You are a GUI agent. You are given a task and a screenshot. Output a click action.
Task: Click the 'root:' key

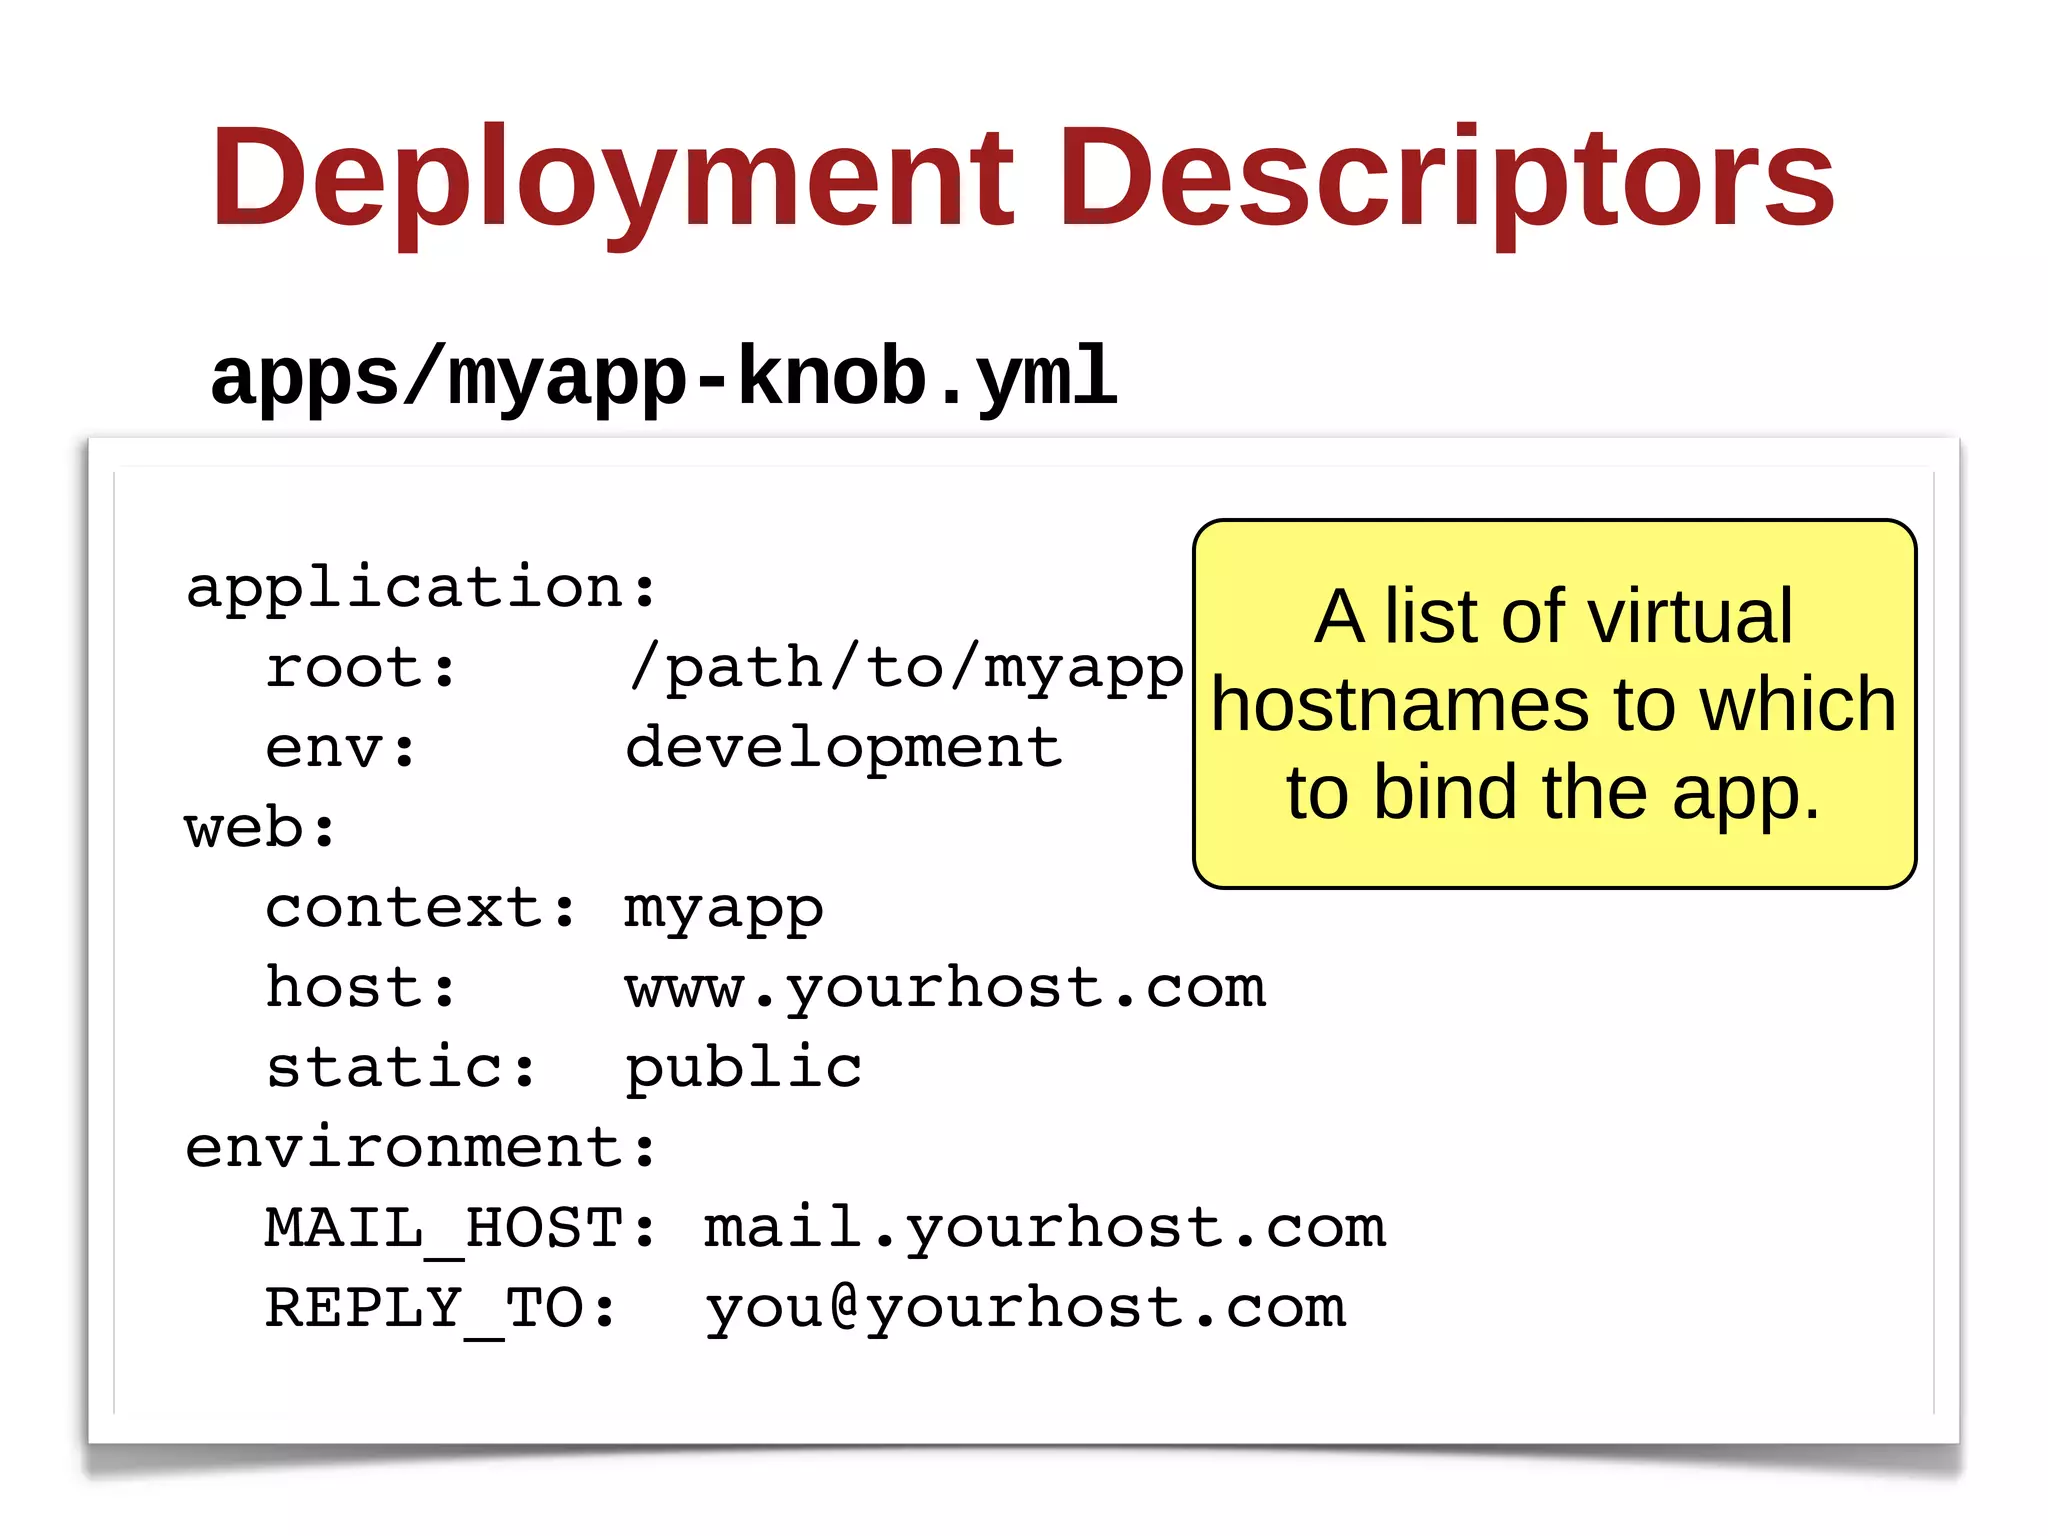361,667
